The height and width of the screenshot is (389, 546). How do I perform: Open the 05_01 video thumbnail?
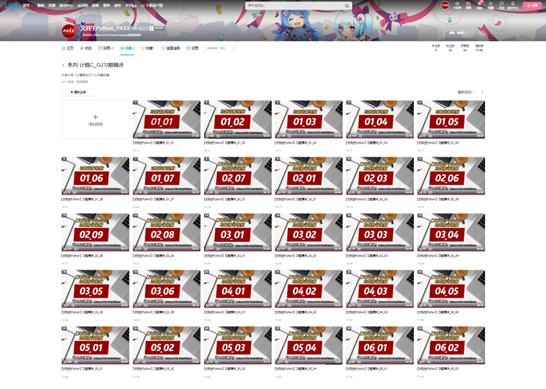(95, 345)
